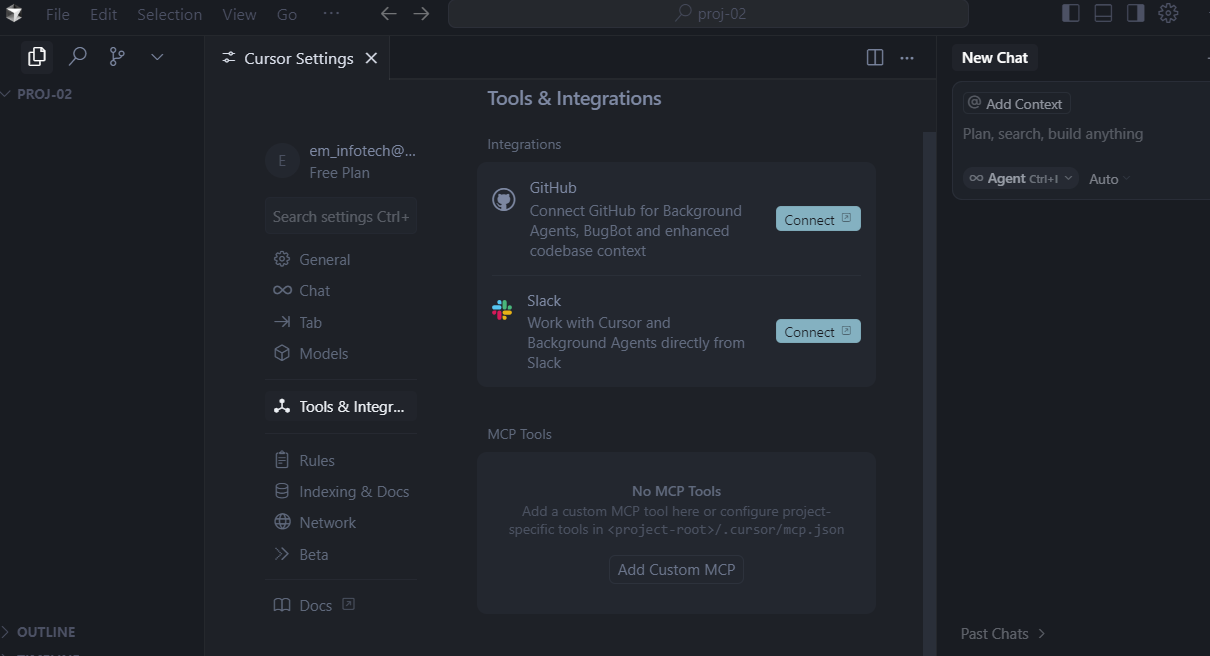Split the editor to the right
Image resolution: width=1210 pixels, height=656 pixels.
(875, 58)
